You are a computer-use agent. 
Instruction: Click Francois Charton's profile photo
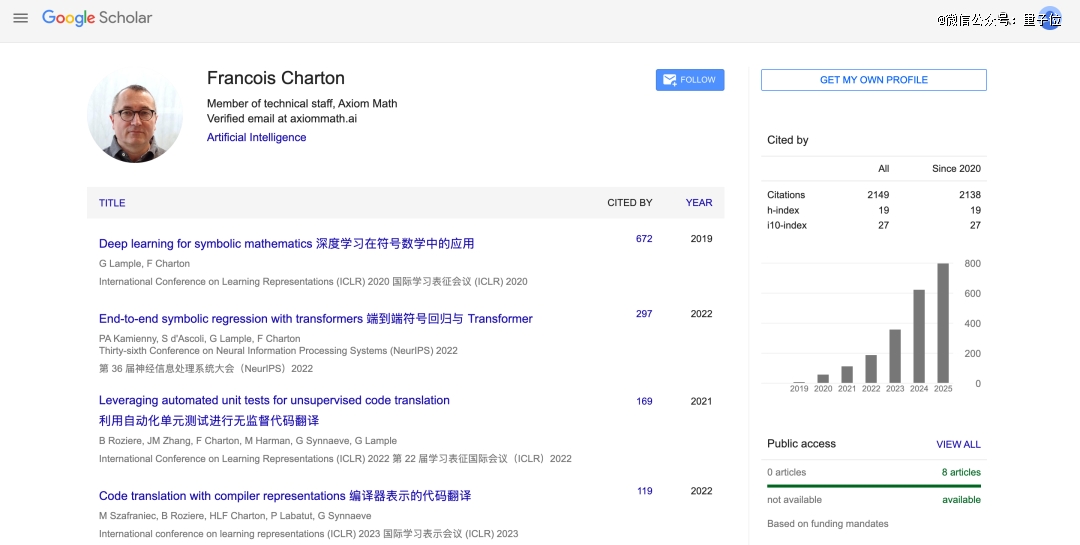(x=135, y=115)
